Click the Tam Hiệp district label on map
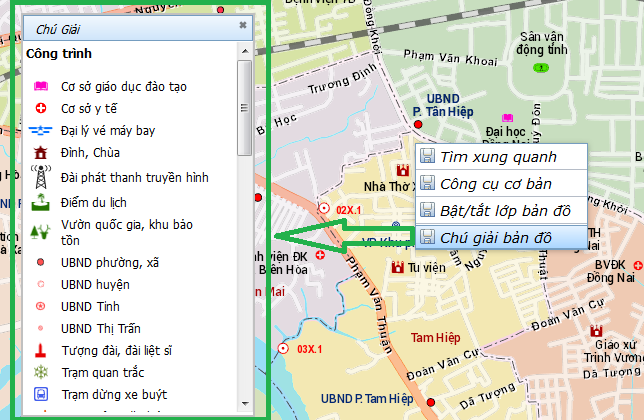 (x=436, y=337)
